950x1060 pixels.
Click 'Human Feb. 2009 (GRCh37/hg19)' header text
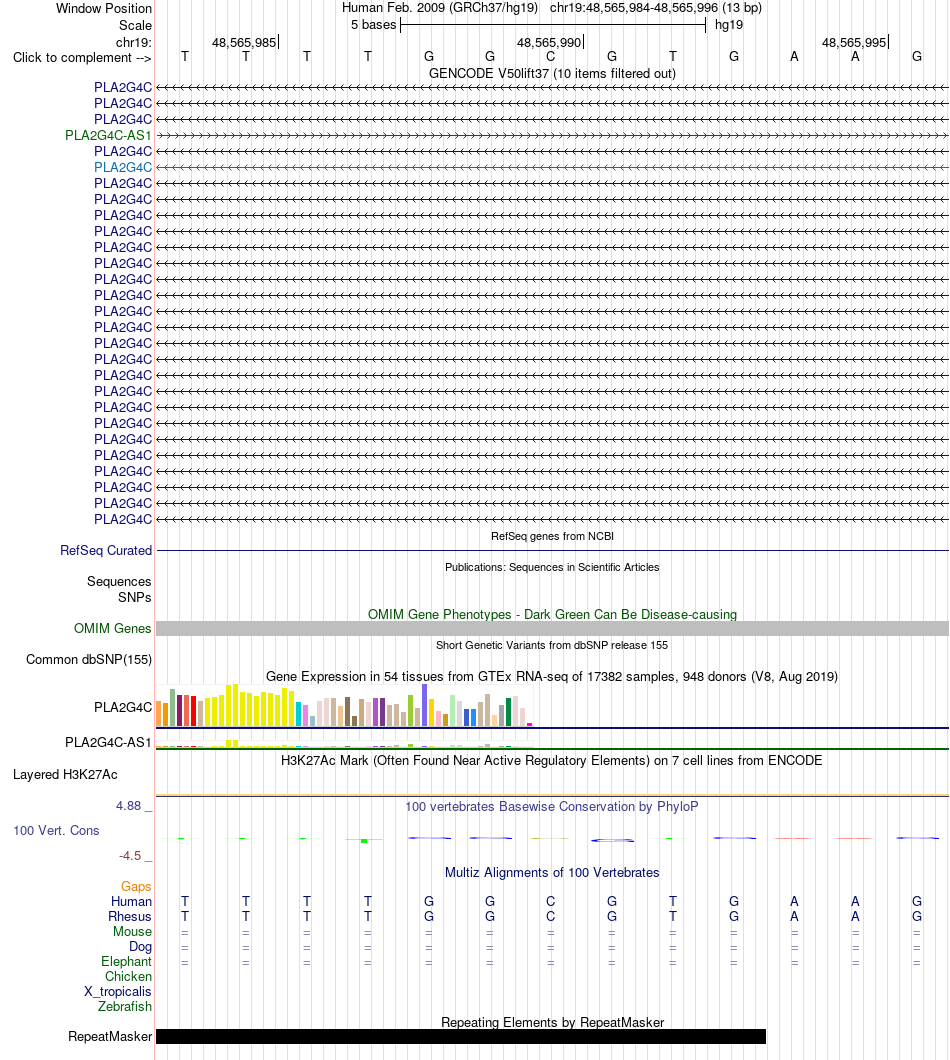[440, 7]
